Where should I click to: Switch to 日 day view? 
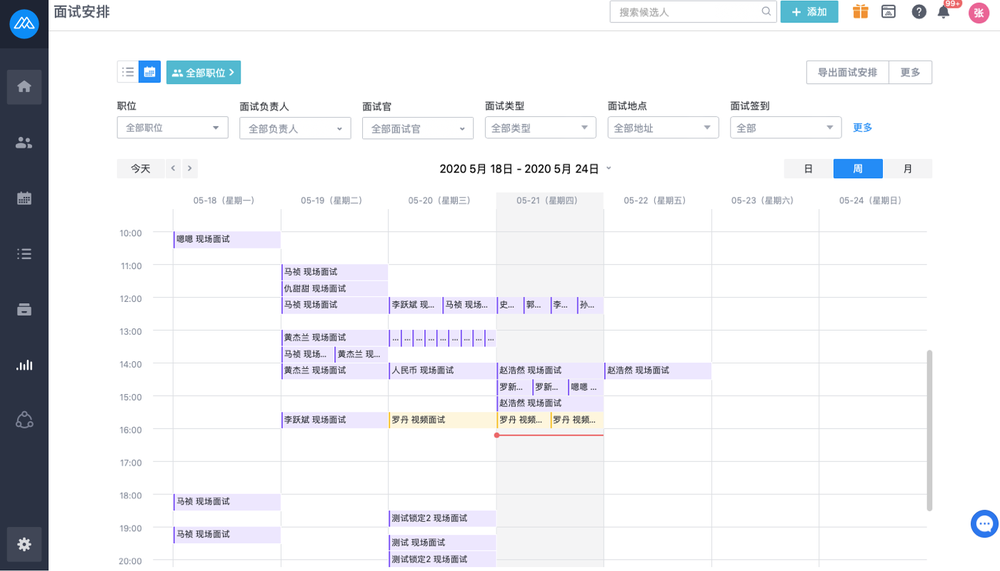(808, 168)
